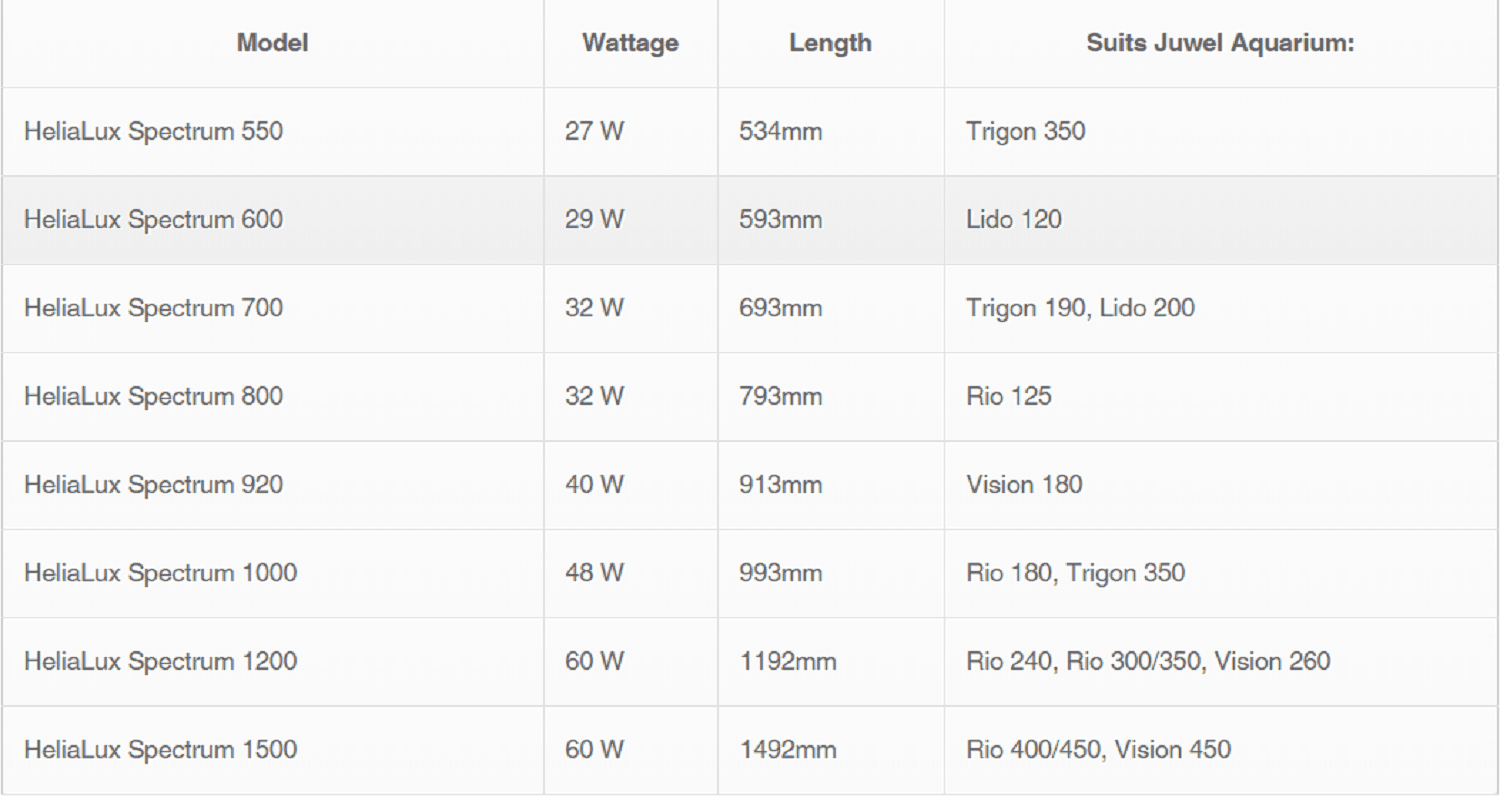Select the HeliaLux Spectrum 920 cell
The image size is (1500, 798).
pos(153,485)
